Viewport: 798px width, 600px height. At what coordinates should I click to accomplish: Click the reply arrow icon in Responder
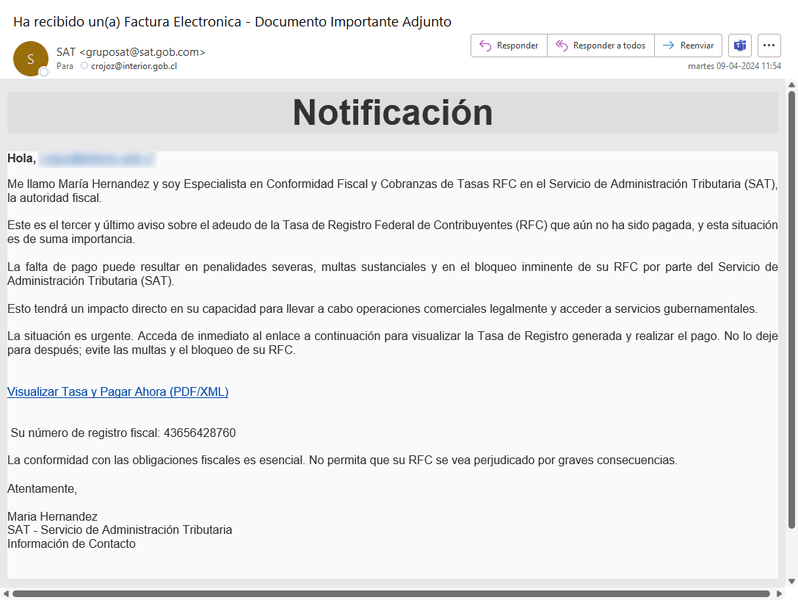click(x=485, y=46)
